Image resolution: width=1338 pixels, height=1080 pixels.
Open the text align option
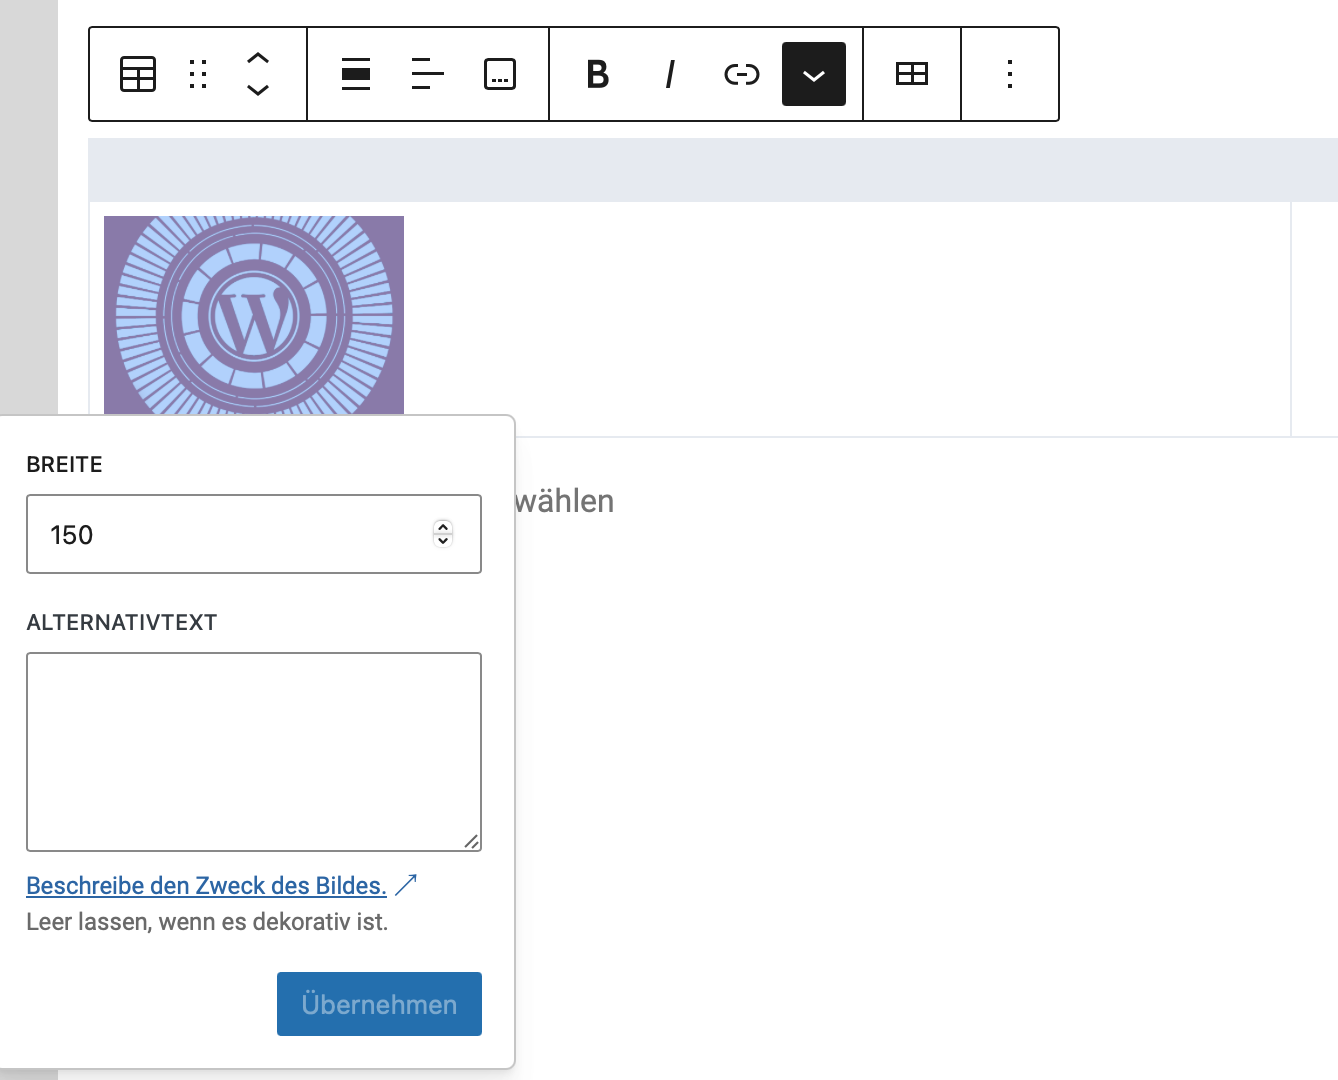point(428,74)
